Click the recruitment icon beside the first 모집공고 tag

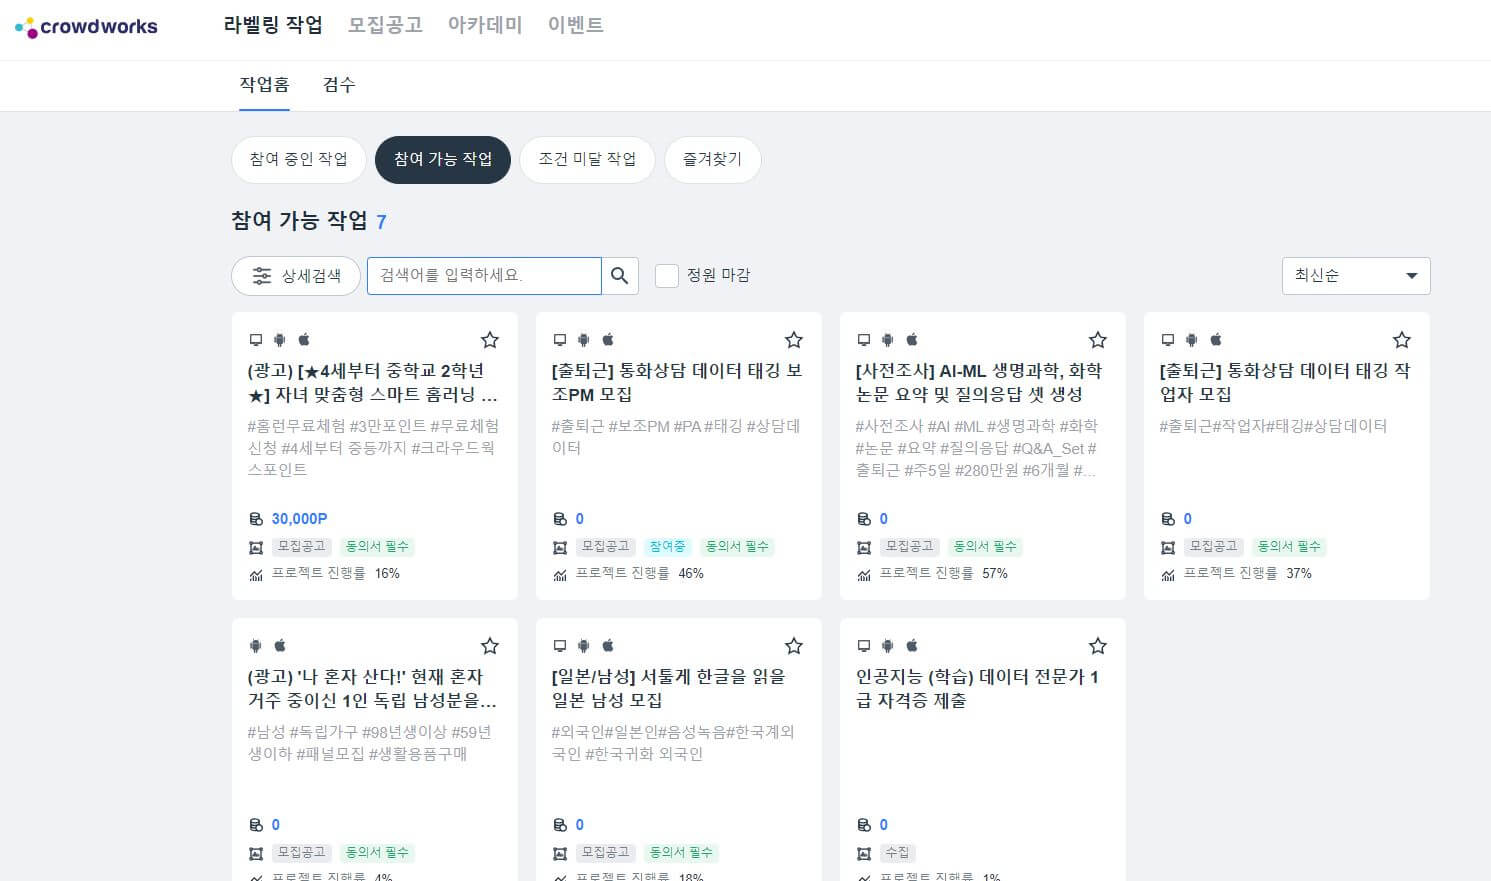(257, 547)
